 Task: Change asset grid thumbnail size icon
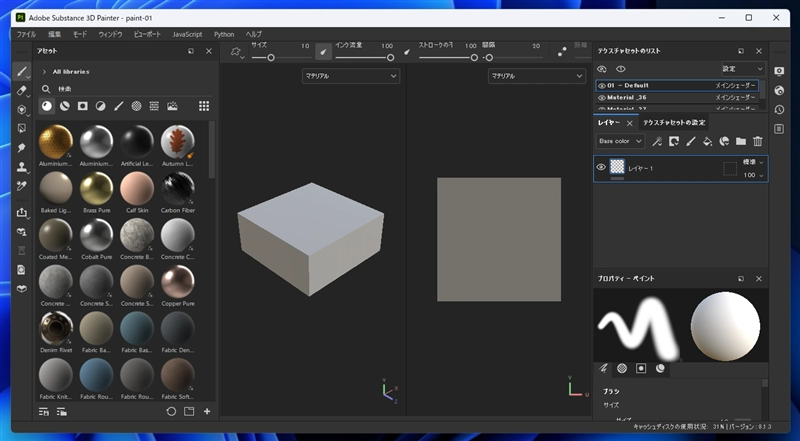tap(204, 106)
